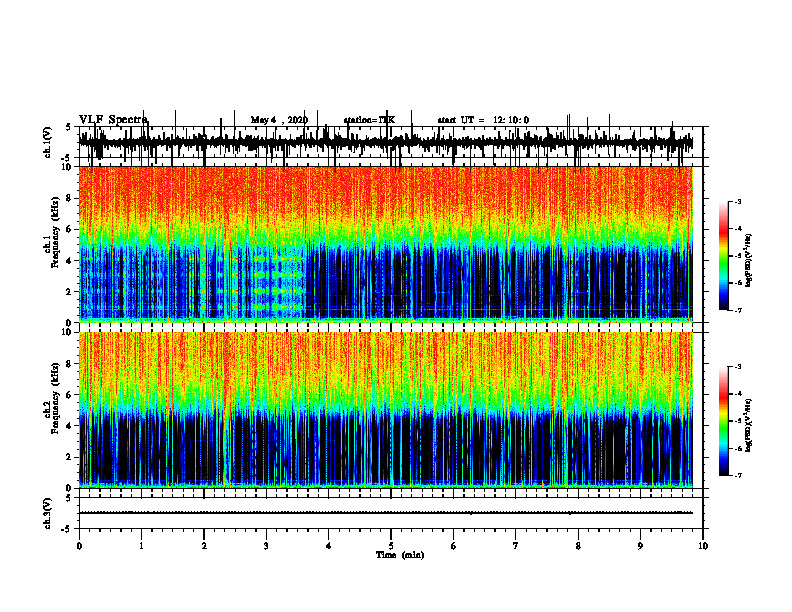Click the flat ch.3 voltage trace
This screenshot has width=792, height=612.
point(385,513)
